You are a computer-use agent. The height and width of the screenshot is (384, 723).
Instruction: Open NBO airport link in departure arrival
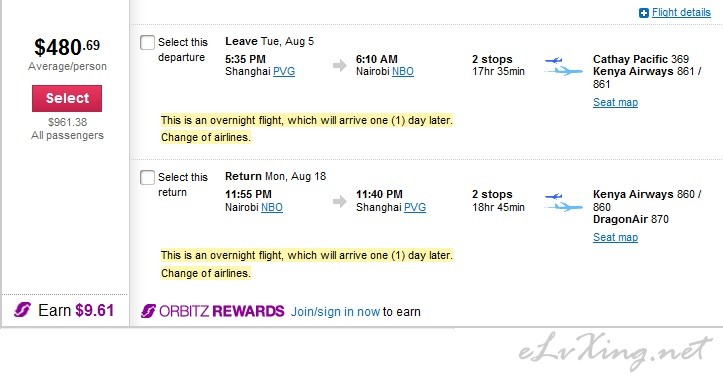pos(403,71)
